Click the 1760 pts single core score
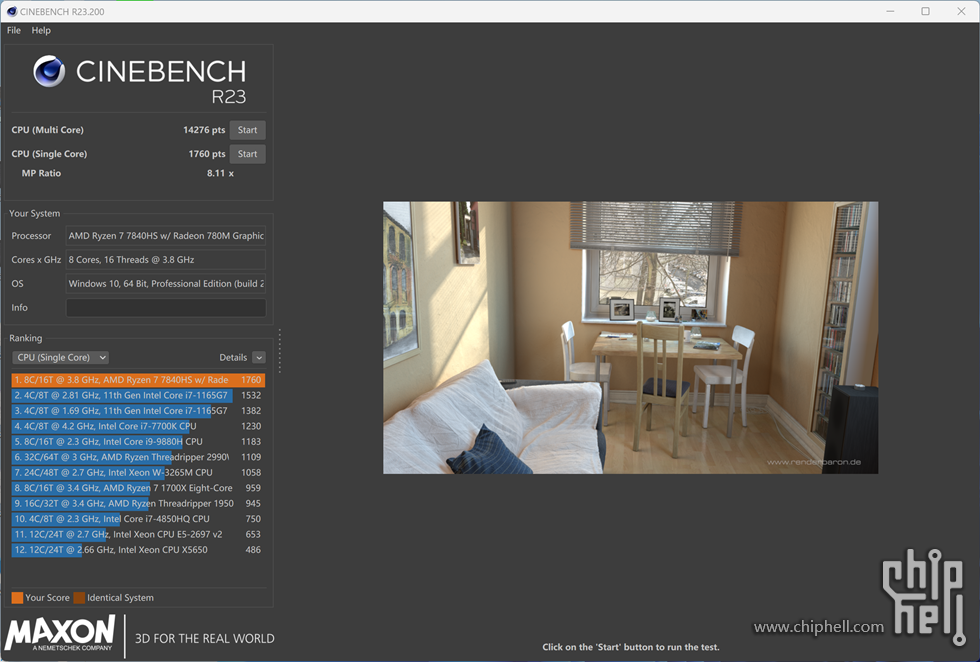 (207, 154)
